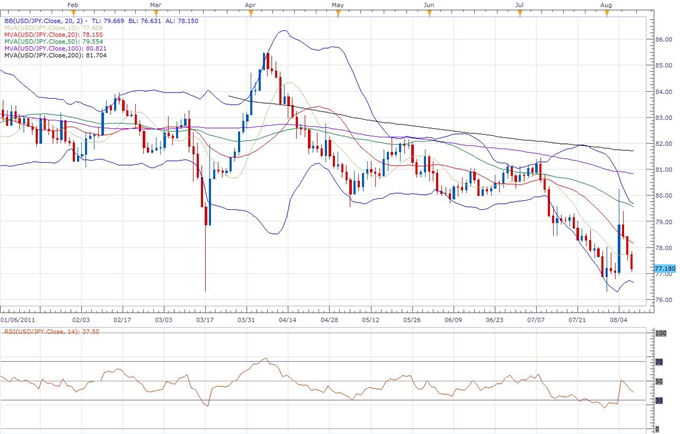This screenshot has width=680, height=434.
Task: Click the 05/12 date label
Action: (x=370, y=320)
